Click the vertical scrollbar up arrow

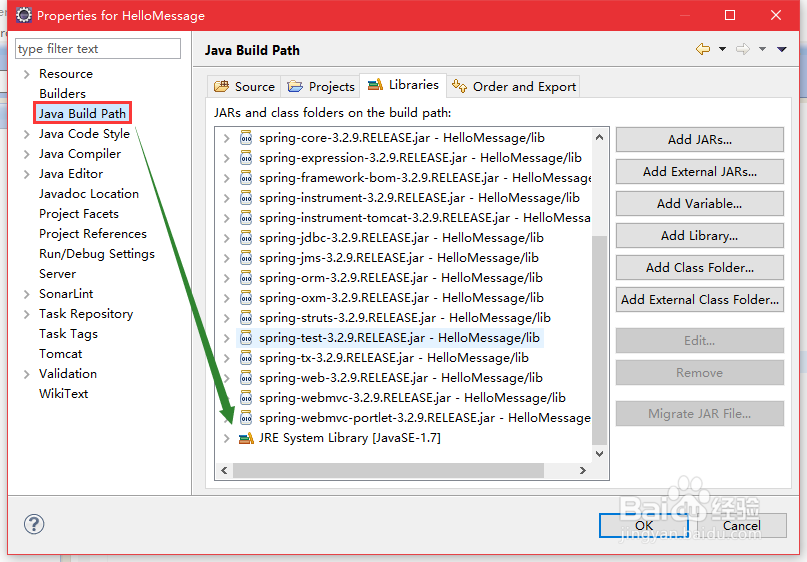click(599, 137)
